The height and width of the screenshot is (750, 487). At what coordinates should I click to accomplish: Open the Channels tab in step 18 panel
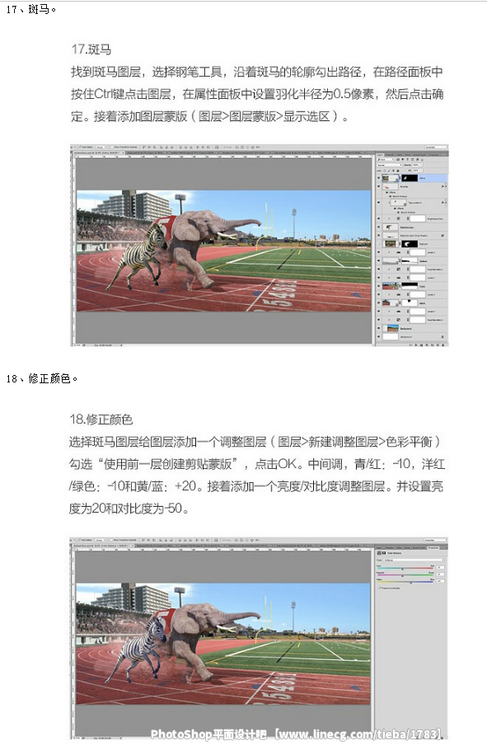click(x=389, y=548)
